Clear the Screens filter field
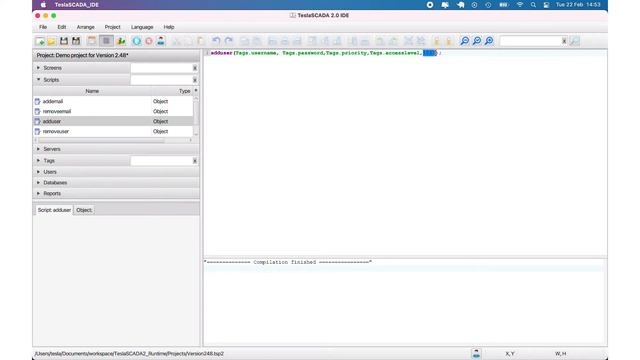The width and height of the screenshot is (640, 360). point(195,68)
